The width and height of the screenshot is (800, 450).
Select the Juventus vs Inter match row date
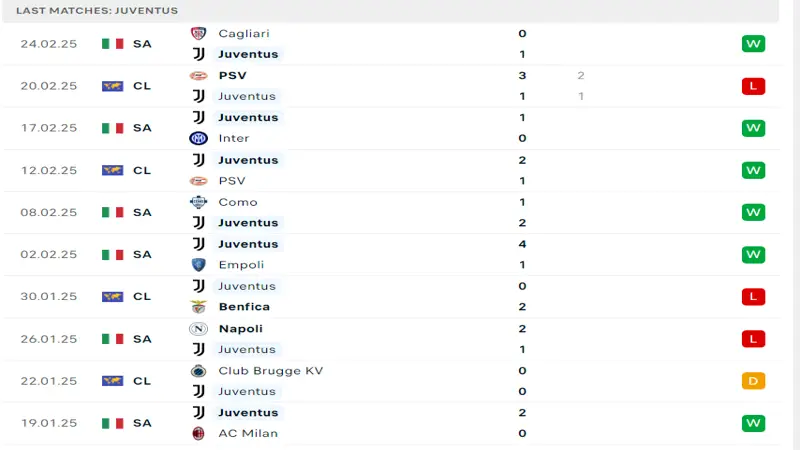[49, 128]
